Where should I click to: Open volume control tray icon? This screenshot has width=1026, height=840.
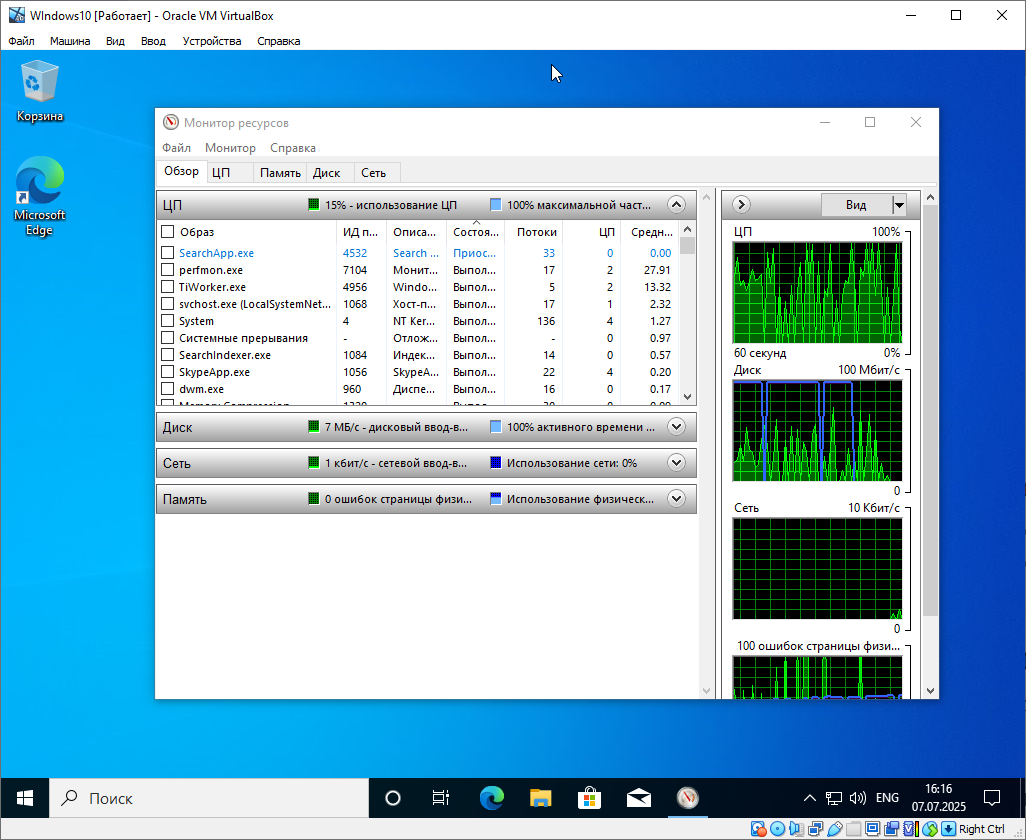(x=857, y=798)
